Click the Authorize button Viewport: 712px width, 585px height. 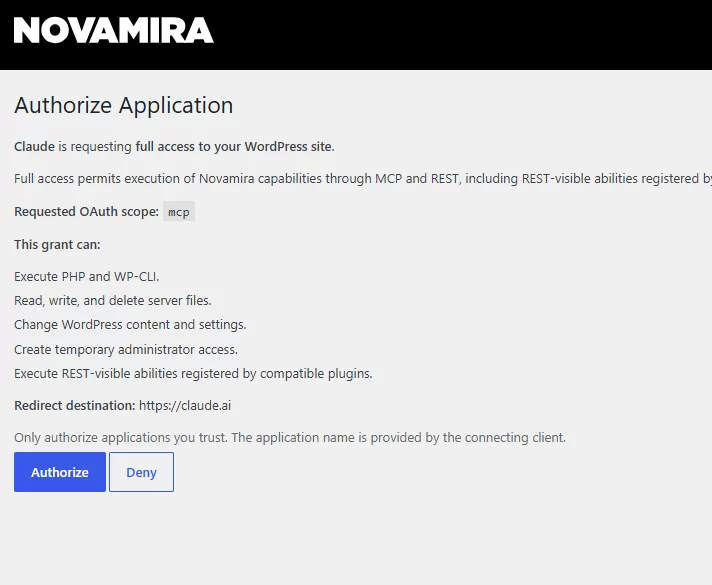pos(60,472)
